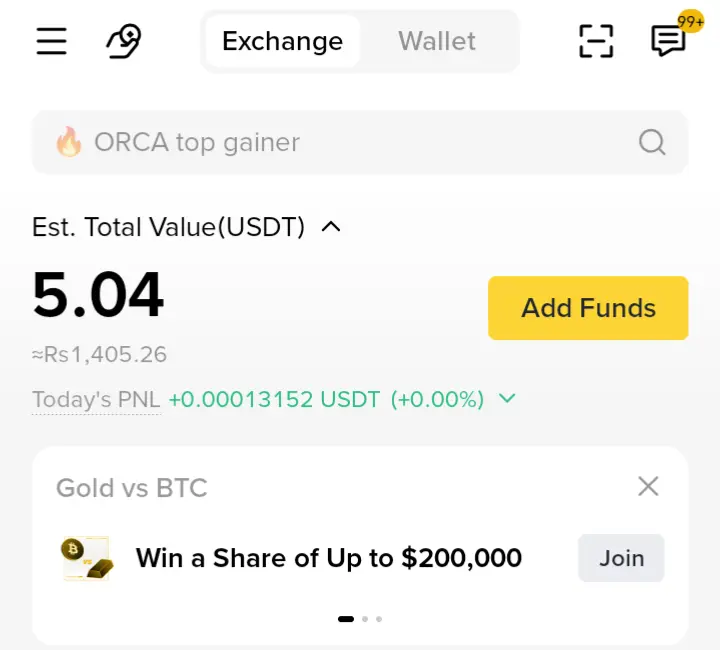Switch to the Exchange tab
Image resolution: width=720 pixels, height=650 pixels.
coord(282,41)
